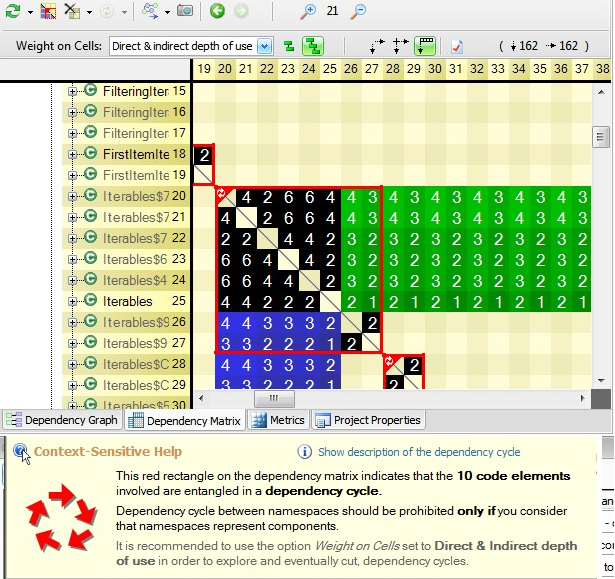Click Show description of the dependency cycle link
The width and height of the screenshot is (615, 579).
point(419,452)
